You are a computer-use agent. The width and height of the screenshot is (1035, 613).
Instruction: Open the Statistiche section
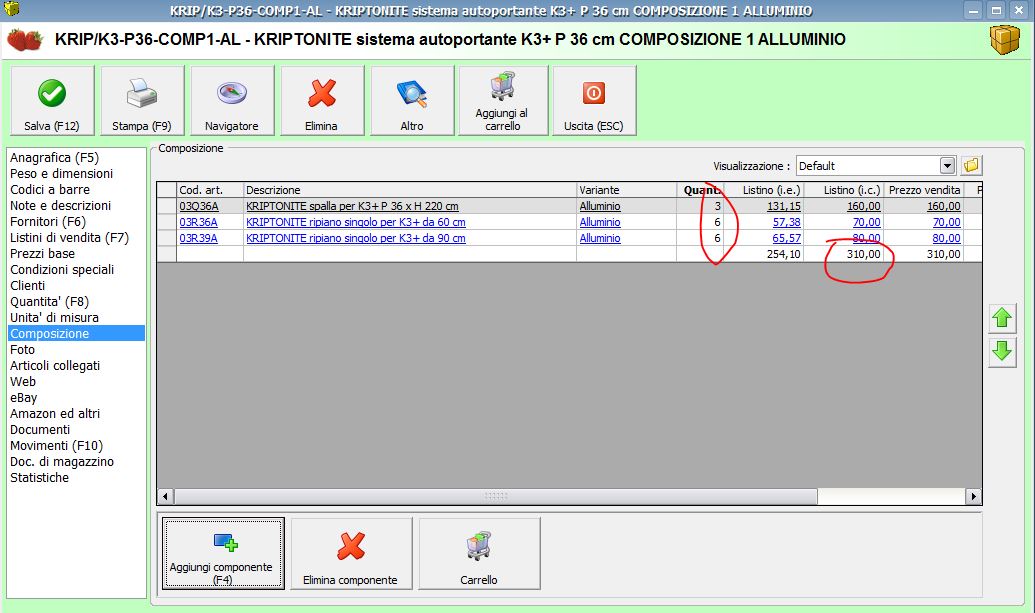pyautogui.click(x=39, y=478)
